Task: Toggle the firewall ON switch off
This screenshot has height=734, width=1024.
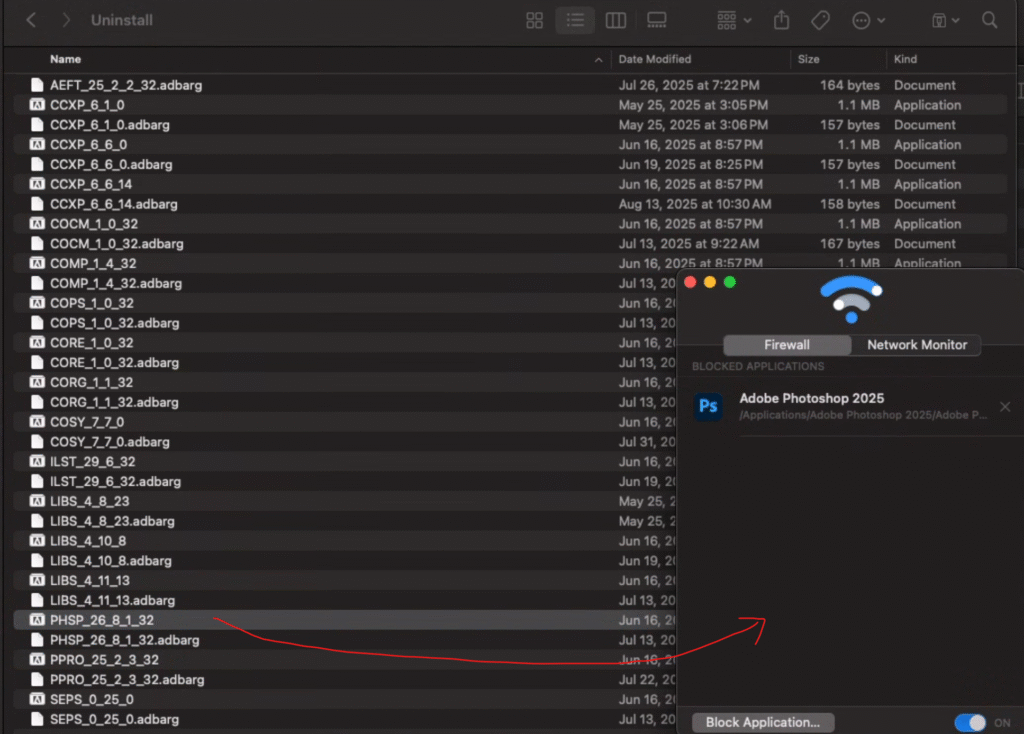Action: (x=969, y=721)
